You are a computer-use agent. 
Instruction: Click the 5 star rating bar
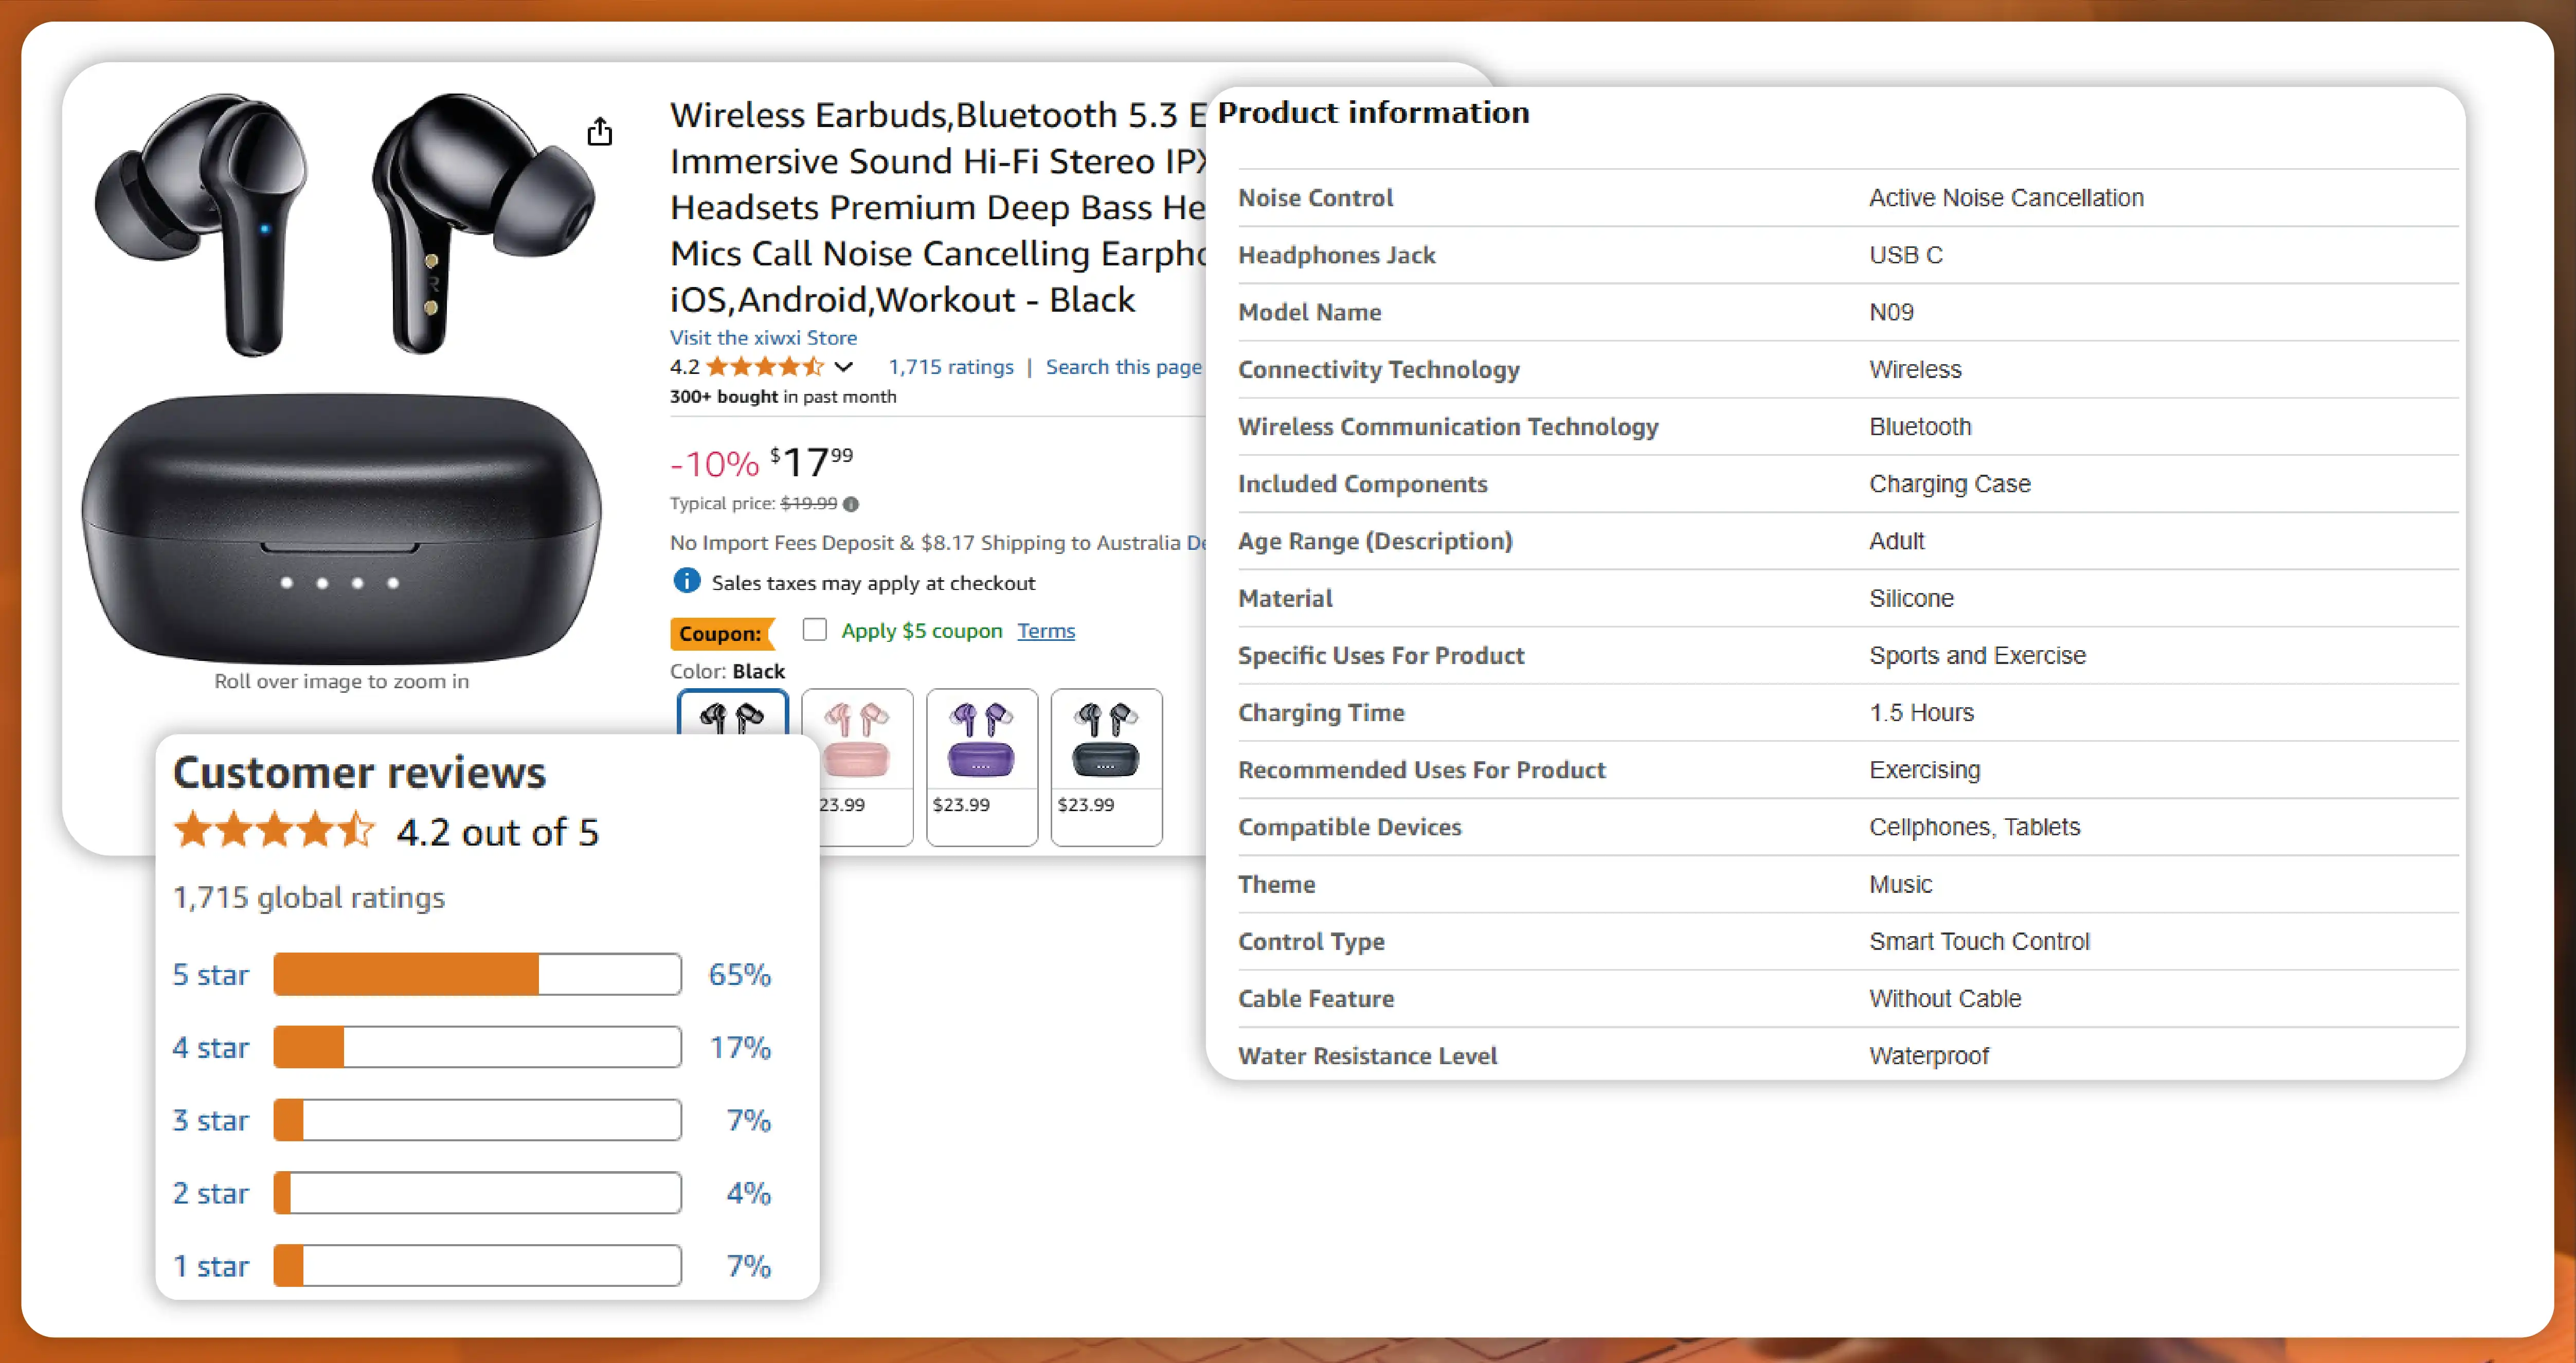(477, 974)
